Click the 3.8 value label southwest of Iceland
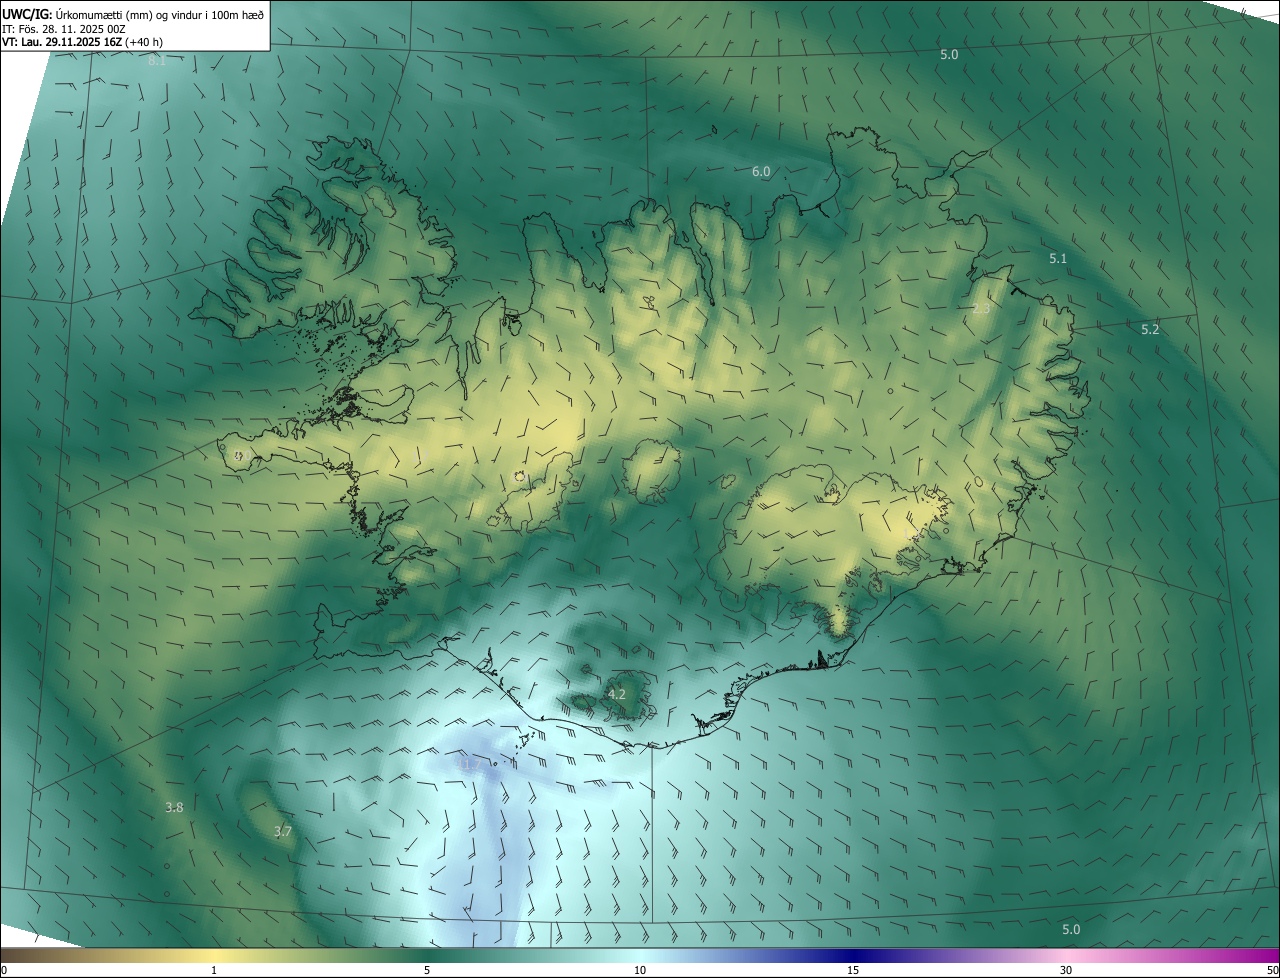This screenshot has width=1280, height=978. pos(174,807)
